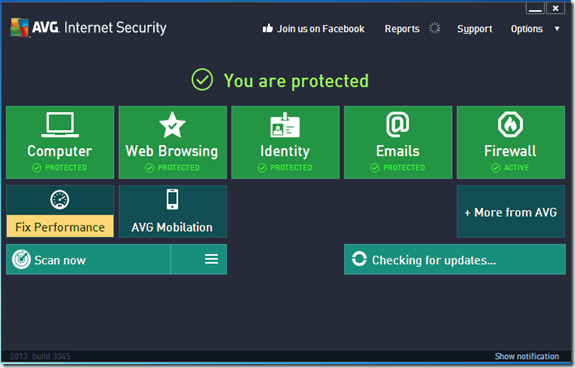This screenshot has height=368, width=575.
Task: Click the Identity tile title
Action: [x=285, y=151]
